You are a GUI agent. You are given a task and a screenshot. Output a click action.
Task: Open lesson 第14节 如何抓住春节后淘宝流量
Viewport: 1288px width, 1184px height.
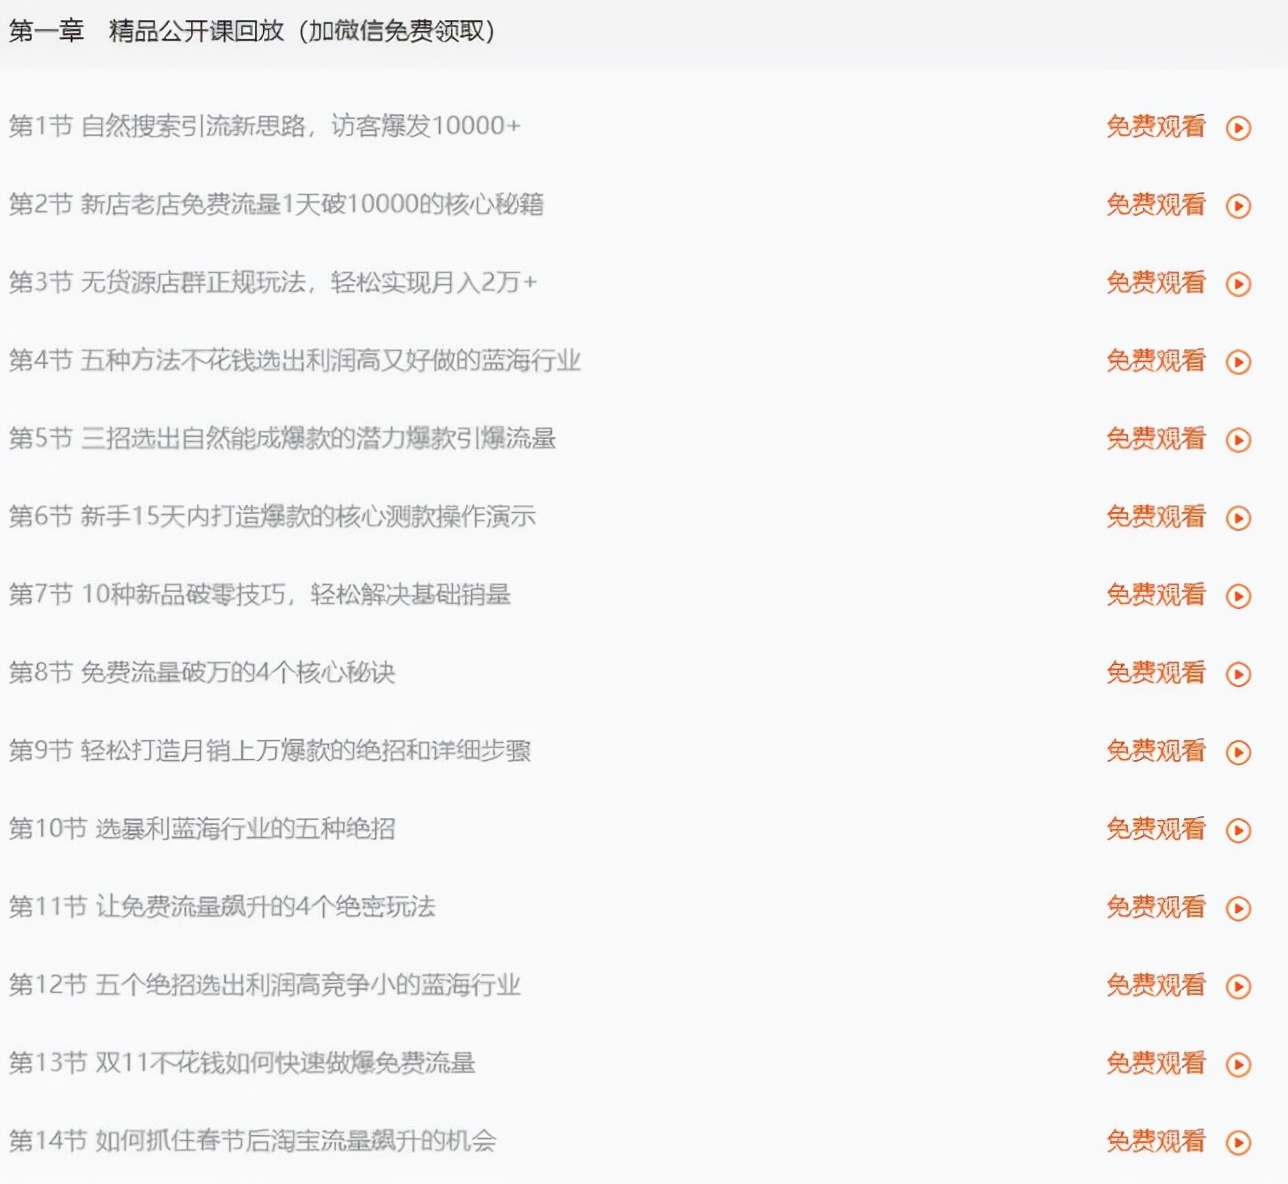(x=252, y=1140)
